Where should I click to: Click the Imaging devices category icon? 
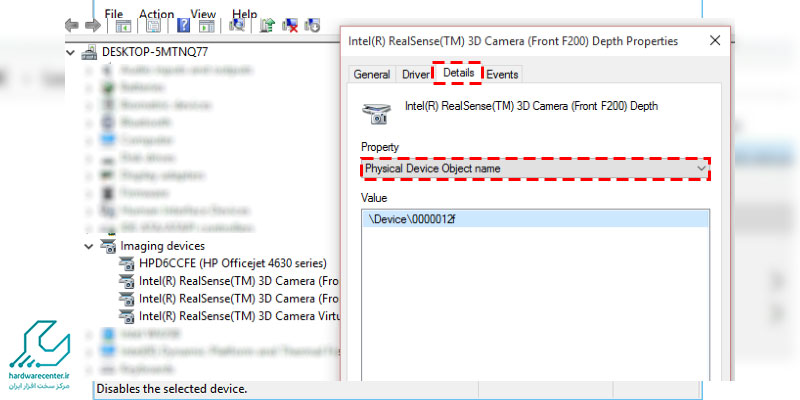click(108, 246)
